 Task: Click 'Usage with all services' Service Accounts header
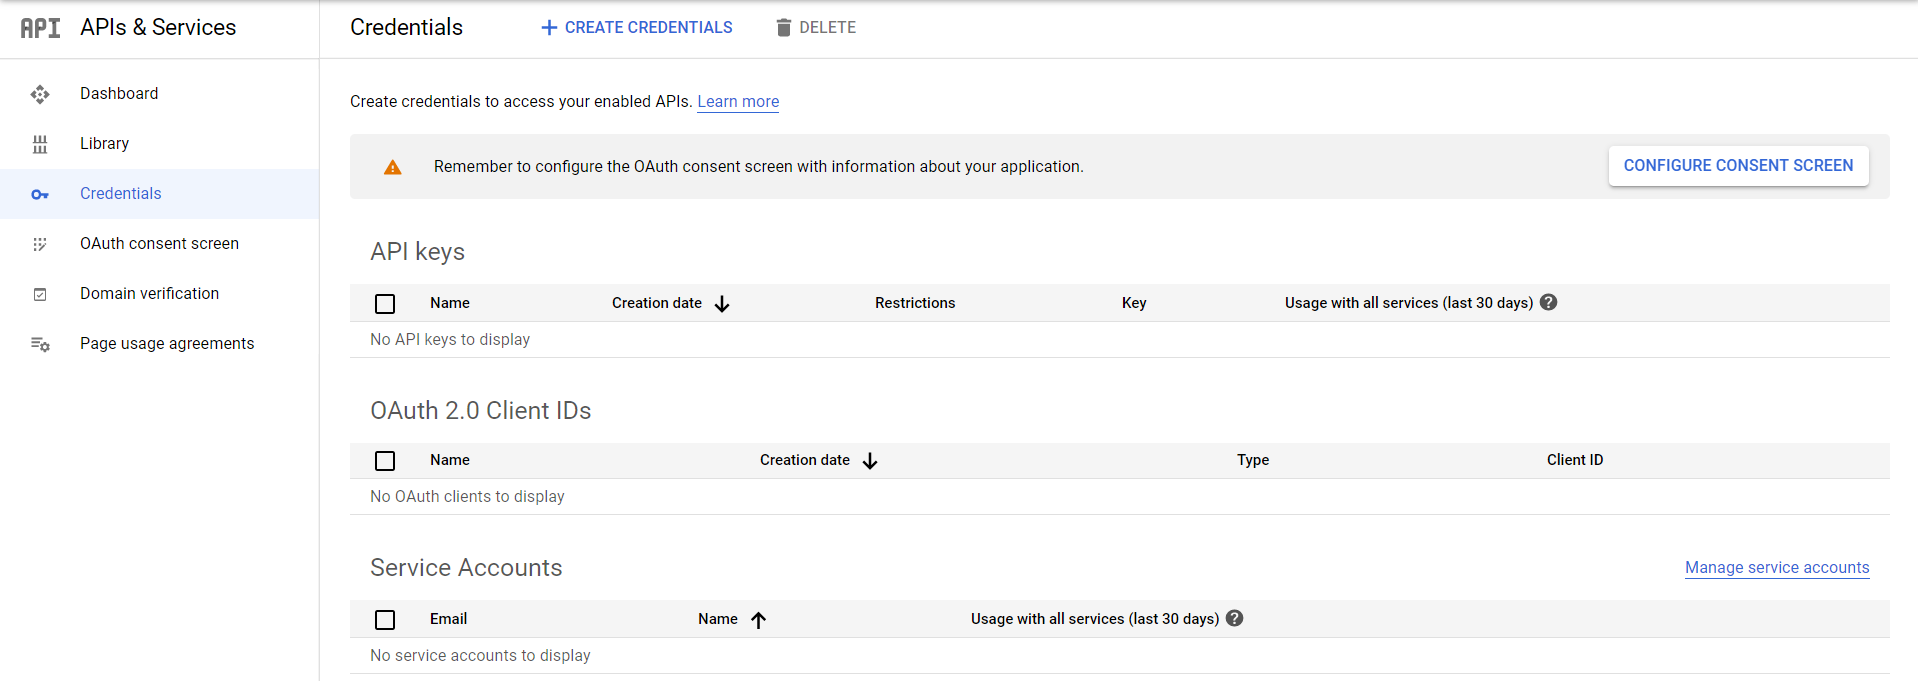(1095, 619)
